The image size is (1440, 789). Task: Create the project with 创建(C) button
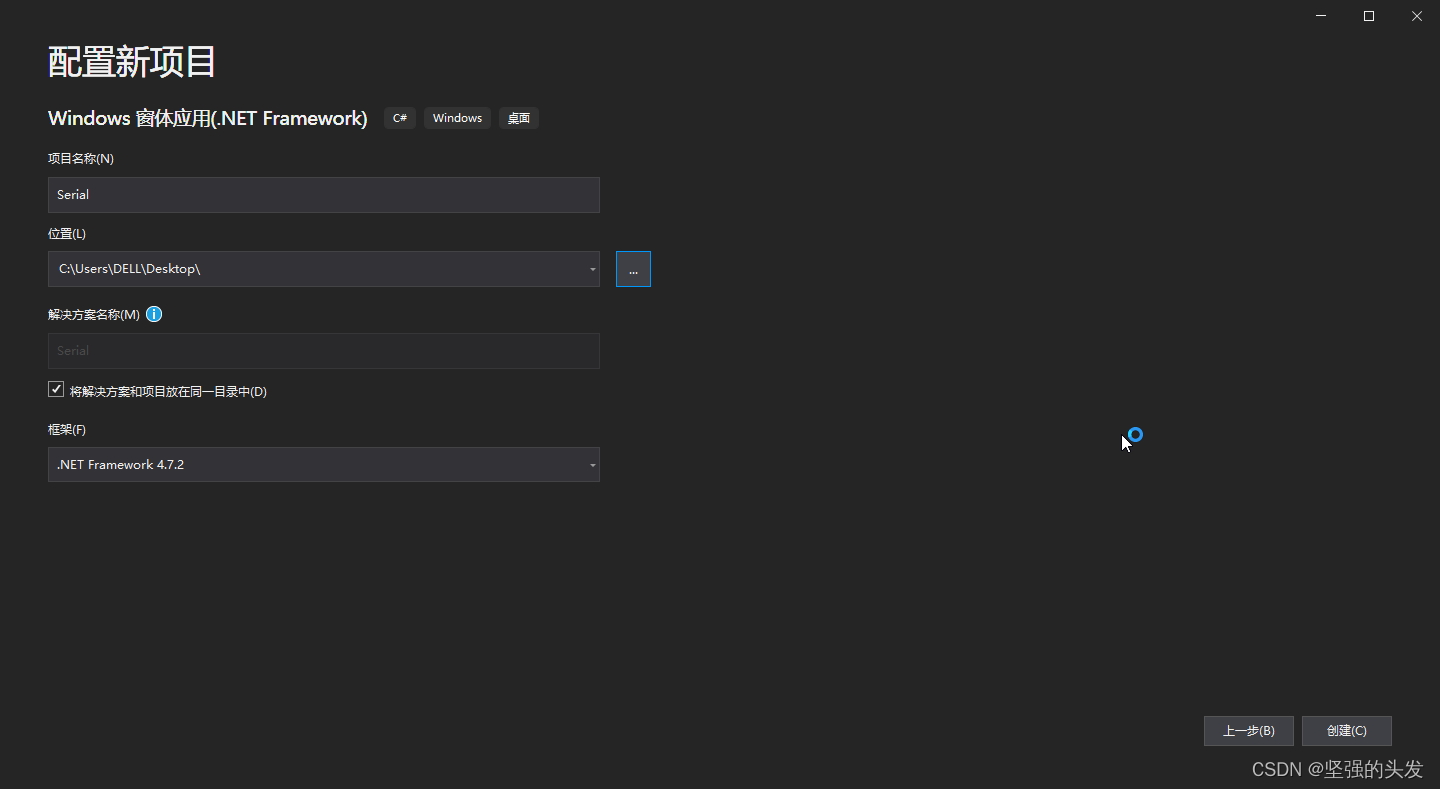pos(1347,731)
